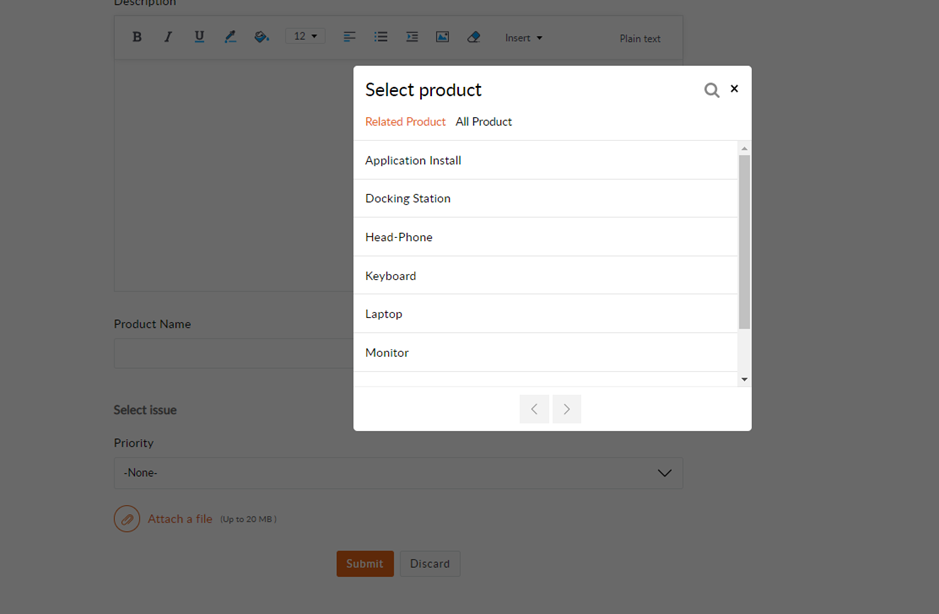Click the eraser clear formatting icon
The height and width of the screenshot is (614, 939).
pyautogui.click(x=473, y=37)
